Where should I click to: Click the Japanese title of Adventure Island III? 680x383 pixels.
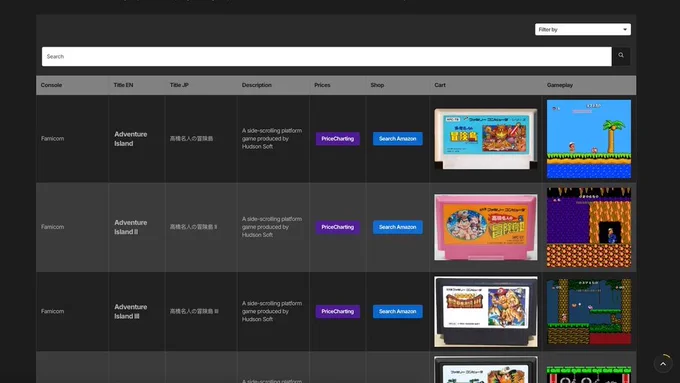194,311
